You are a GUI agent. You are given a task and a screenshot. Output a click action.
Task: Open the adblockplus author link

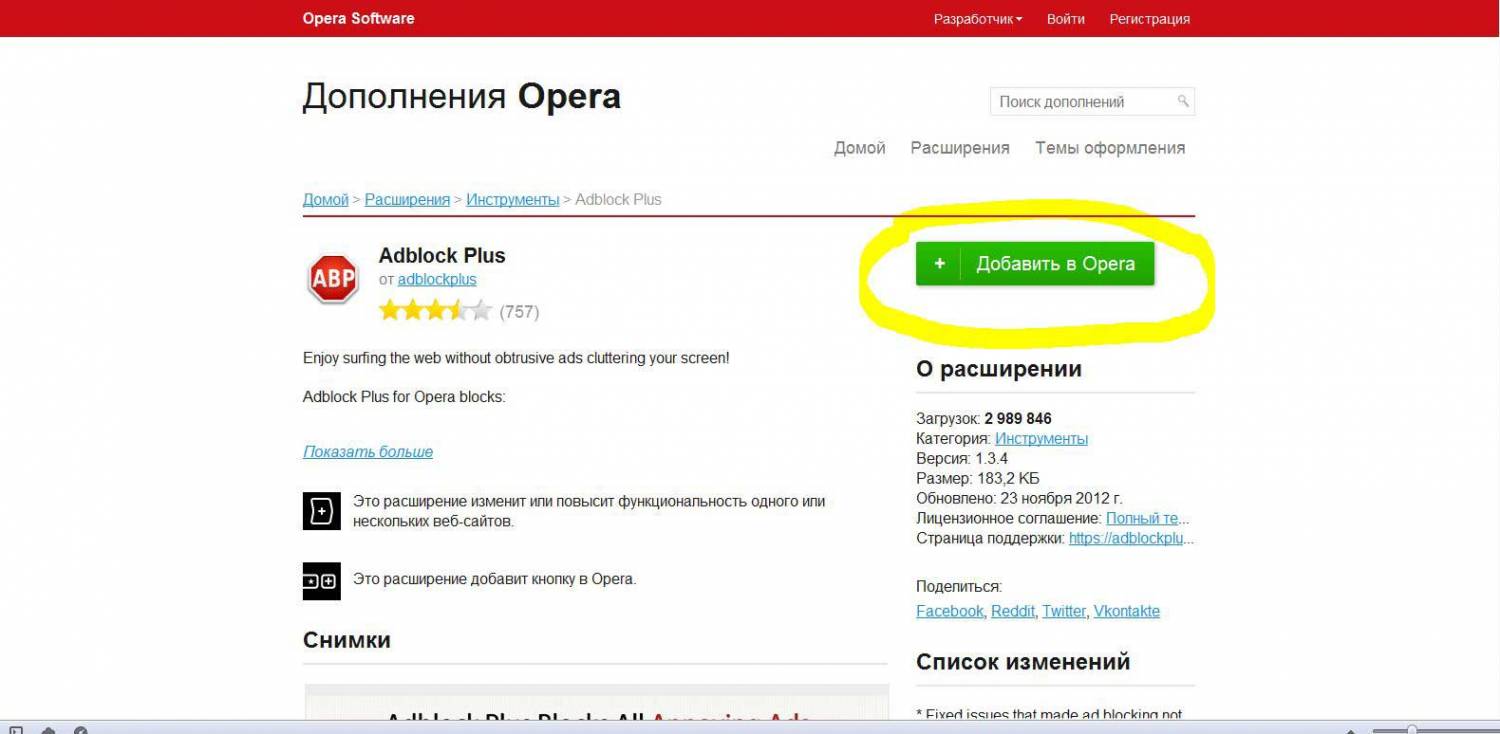[x=437, y=280]
